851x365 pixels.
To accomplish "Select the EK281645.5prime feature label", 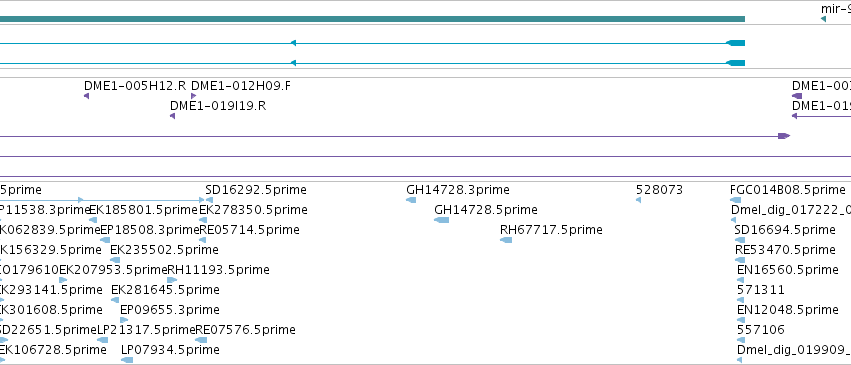I will coord(165,290).
